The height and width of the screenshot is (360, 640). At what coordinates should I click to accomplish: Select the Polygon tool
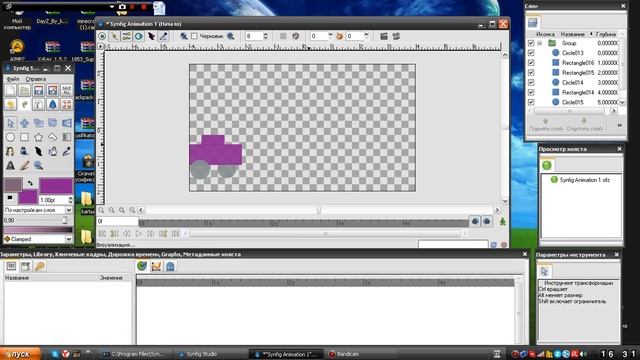pos(53,137)
